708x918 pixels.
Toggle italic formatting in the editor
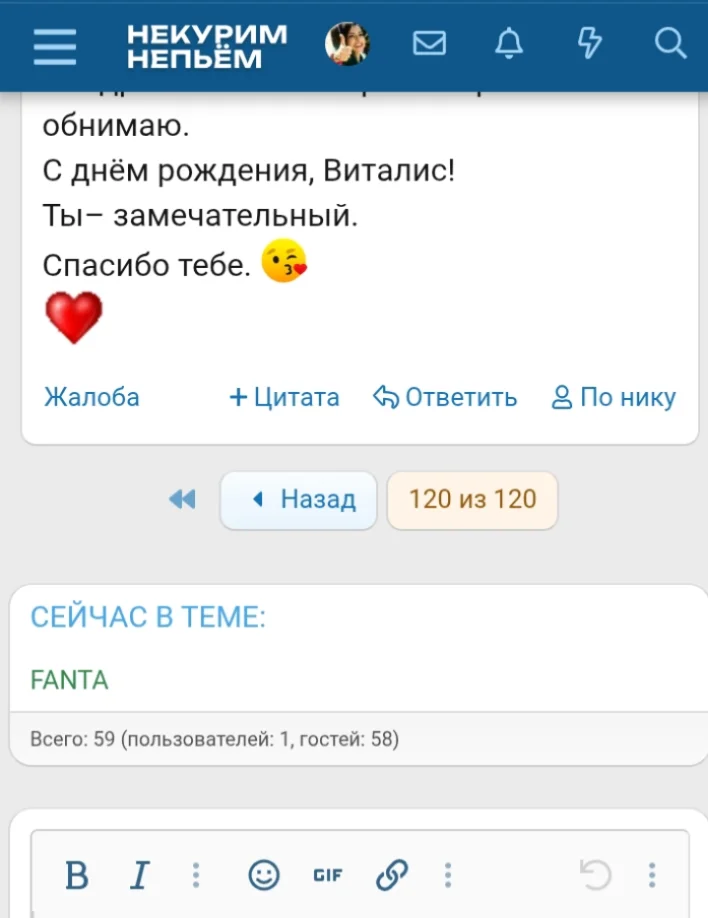[x=140, y=874]
